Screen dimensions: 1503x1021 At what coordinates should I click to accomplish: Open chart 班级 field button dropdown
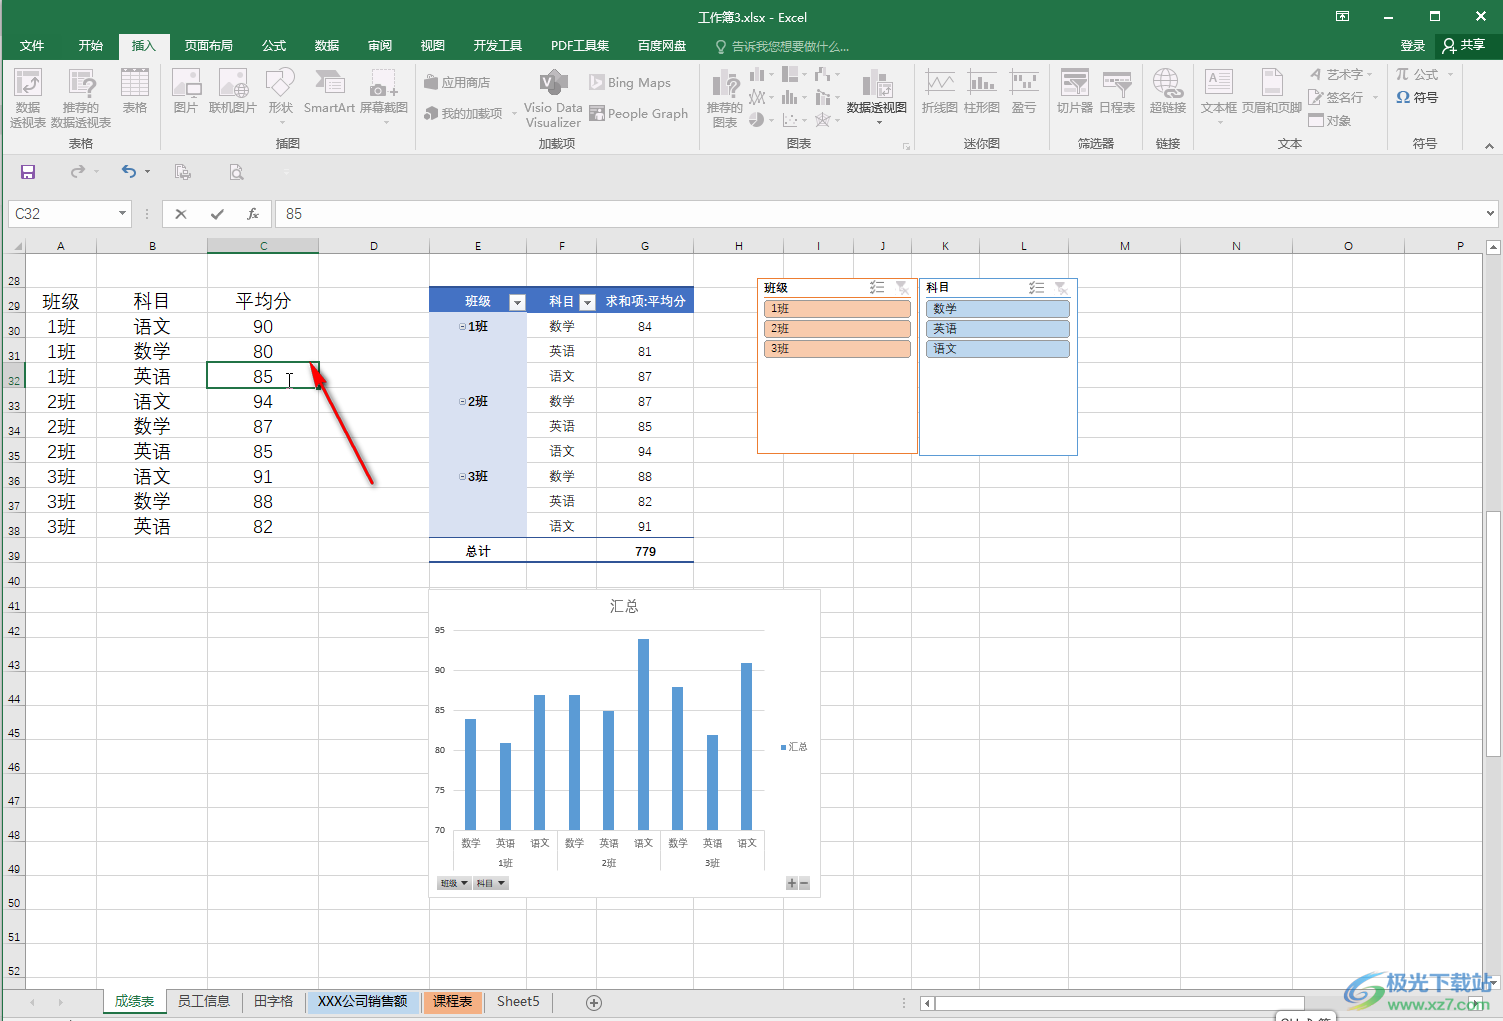(453, 883)
